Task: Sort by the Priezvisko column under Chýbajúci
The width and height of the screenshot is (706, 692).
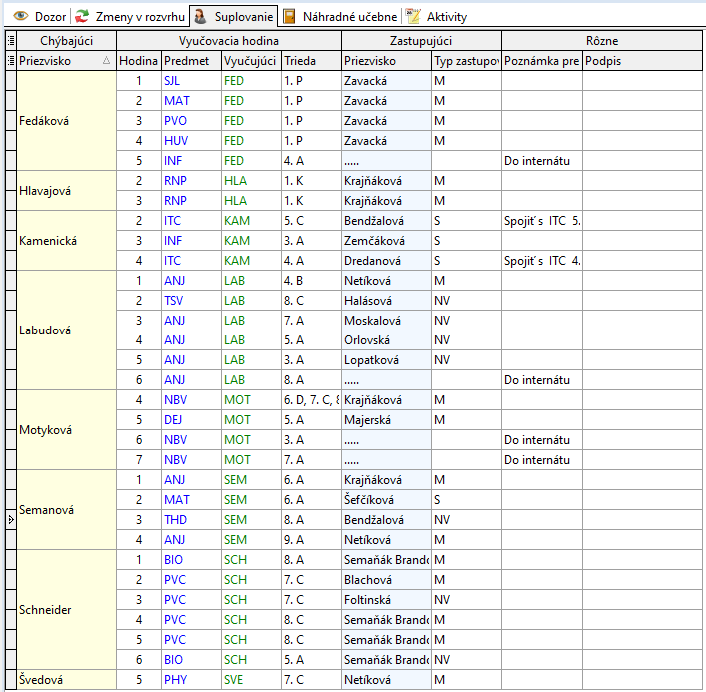Action: [x=61, y=61]
